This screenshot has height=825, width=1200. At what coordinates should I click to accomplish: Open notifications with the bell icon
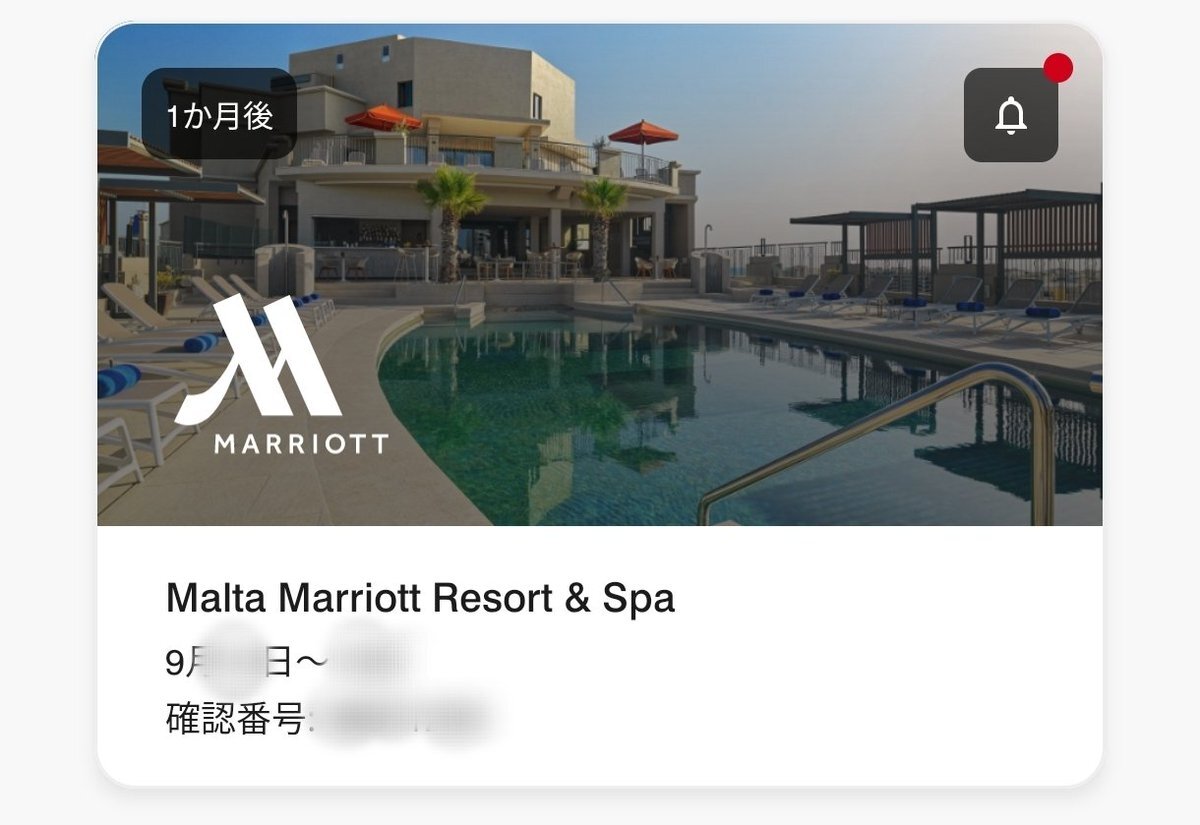tap(1011, 115)
